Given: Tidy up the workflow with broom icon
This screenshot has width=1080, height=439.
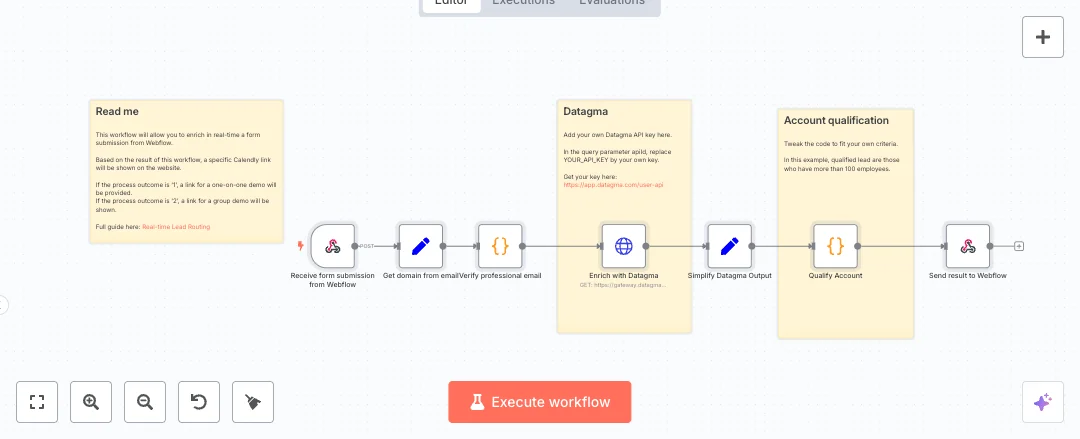Looking at the screenshot, I should tap(253, 402).
